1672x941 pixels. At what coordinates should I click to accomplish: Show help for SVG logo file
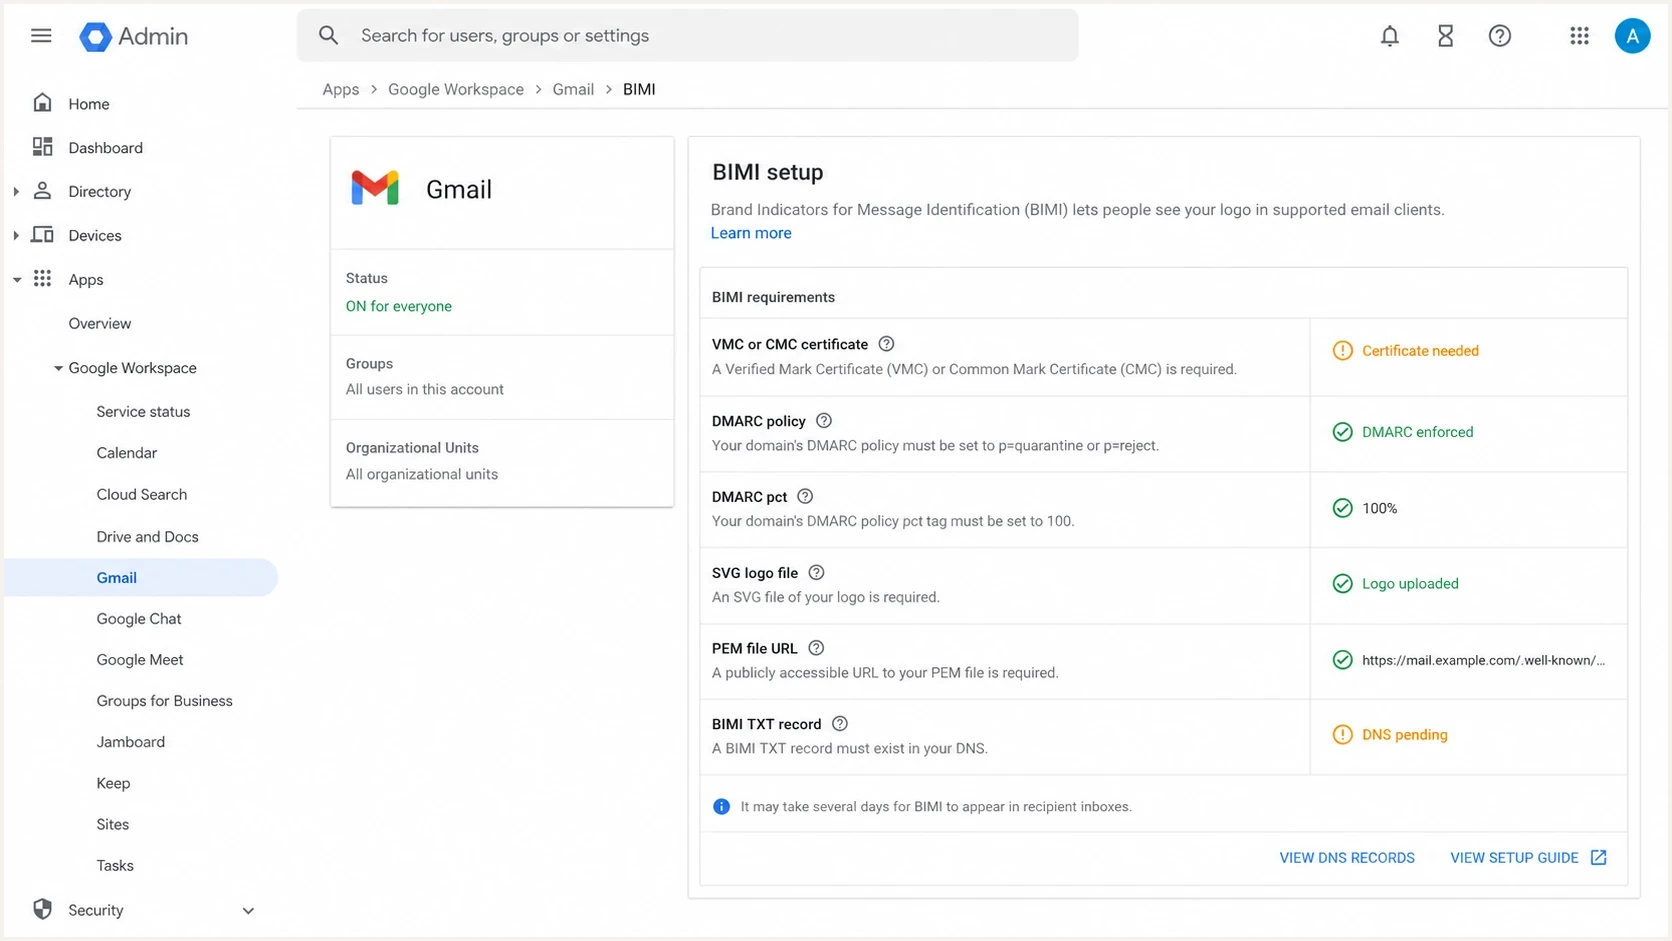pos(816,573)
